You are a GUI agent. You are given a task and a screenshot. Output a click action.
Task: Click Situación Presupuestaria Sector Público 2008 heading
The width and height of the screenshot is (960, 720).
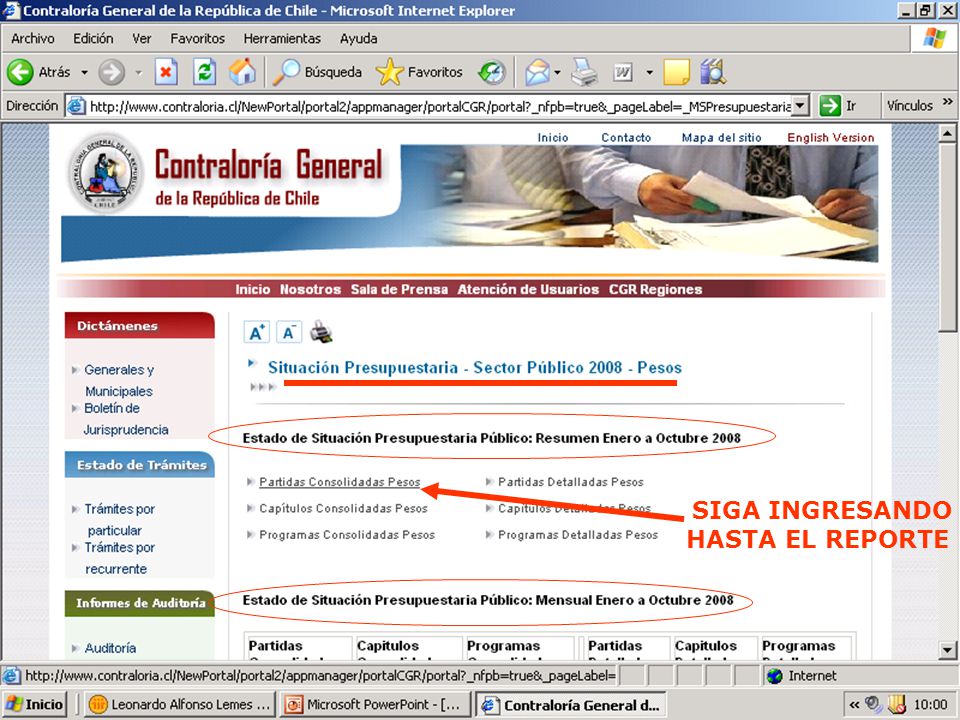pyautogui.click(x=474, y=367)
